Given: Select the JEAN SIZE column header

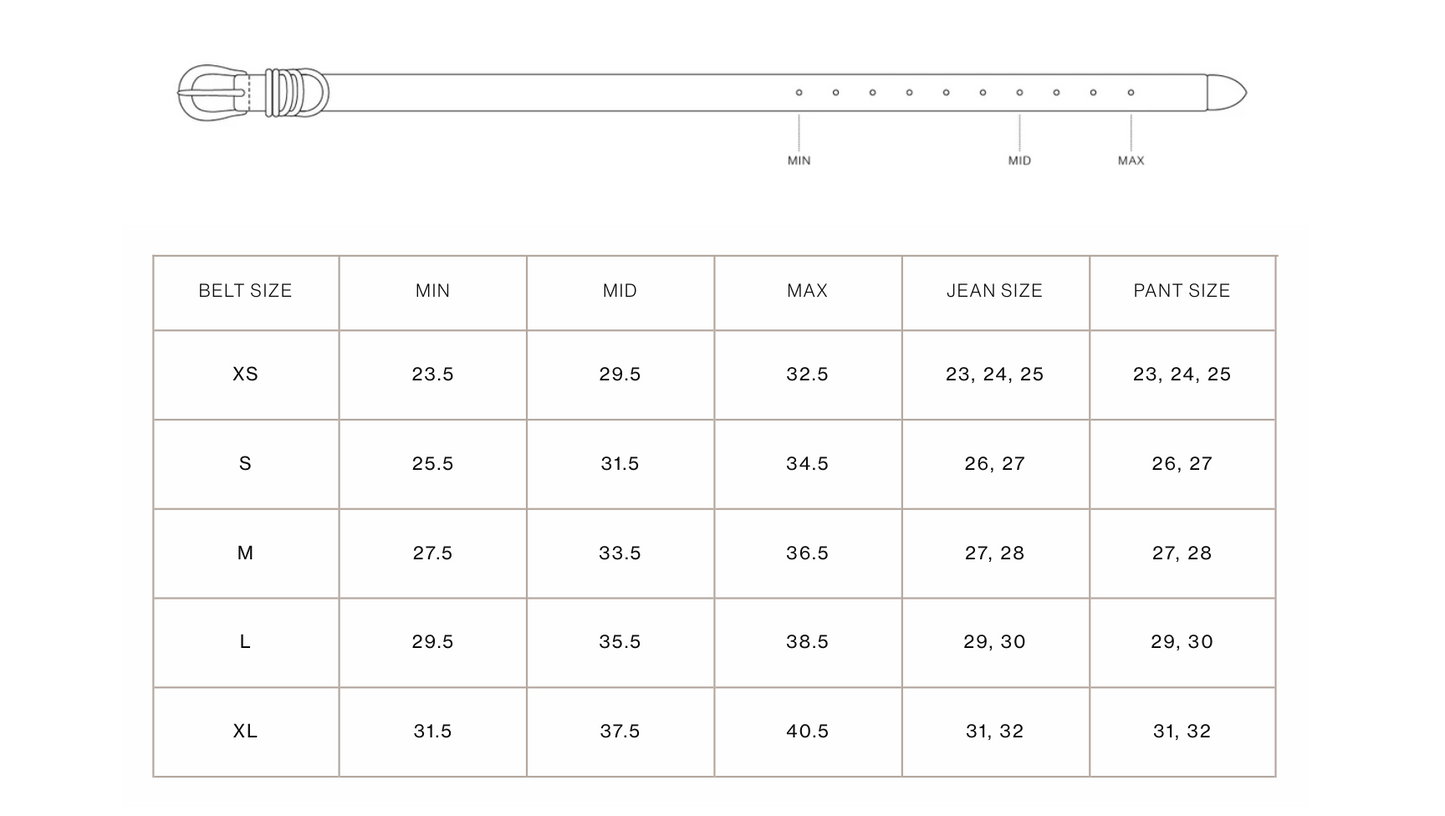Looking at the screenshot, I should coord(995,291).
